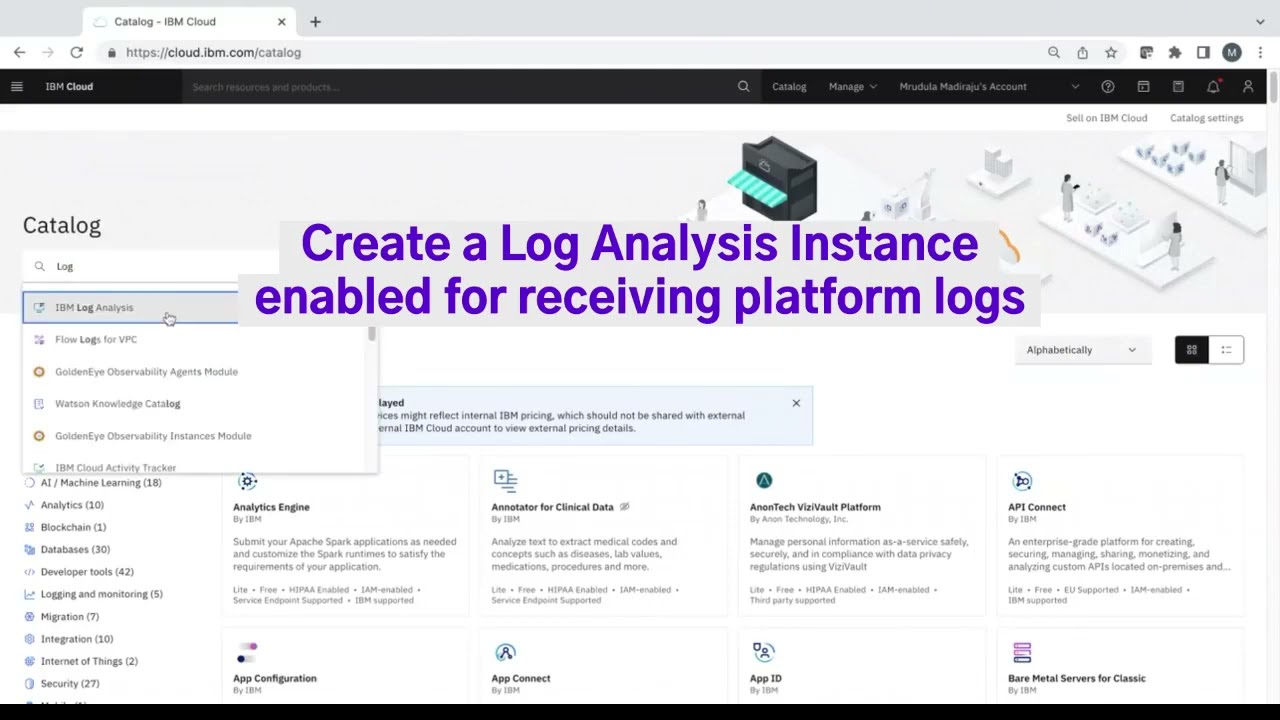Click the Bare Metal Servers for Classic icon
Viewport: 1280px width, 720px height.
(x=1022, y=653)
